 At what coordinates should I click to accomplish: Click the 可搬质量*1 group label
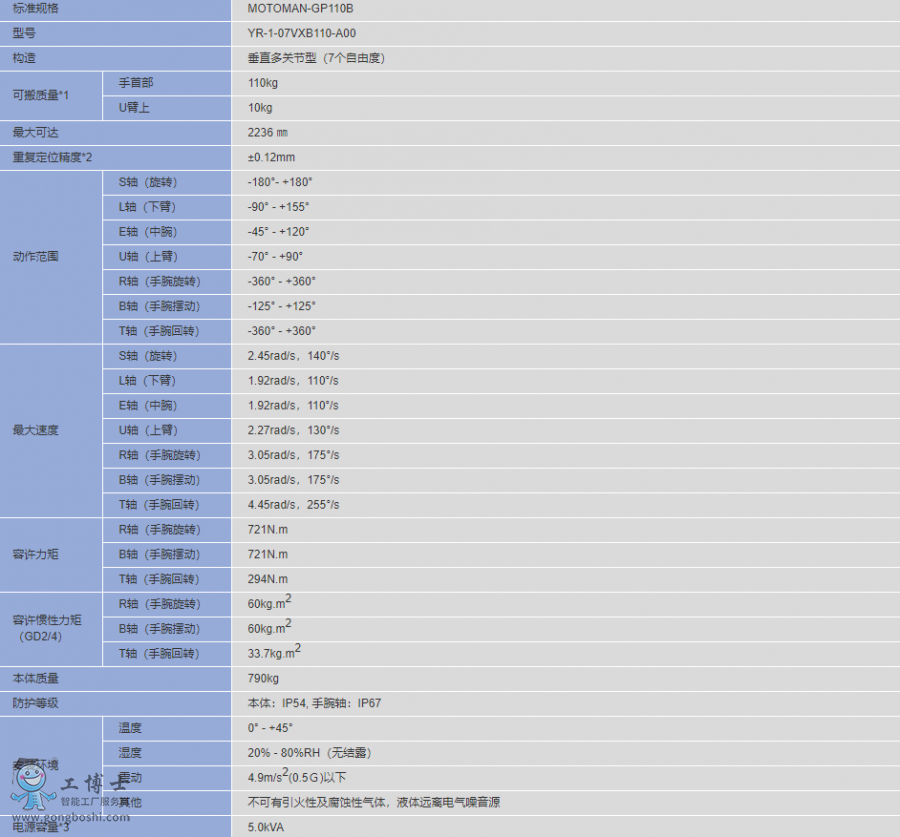pos(41,95)
